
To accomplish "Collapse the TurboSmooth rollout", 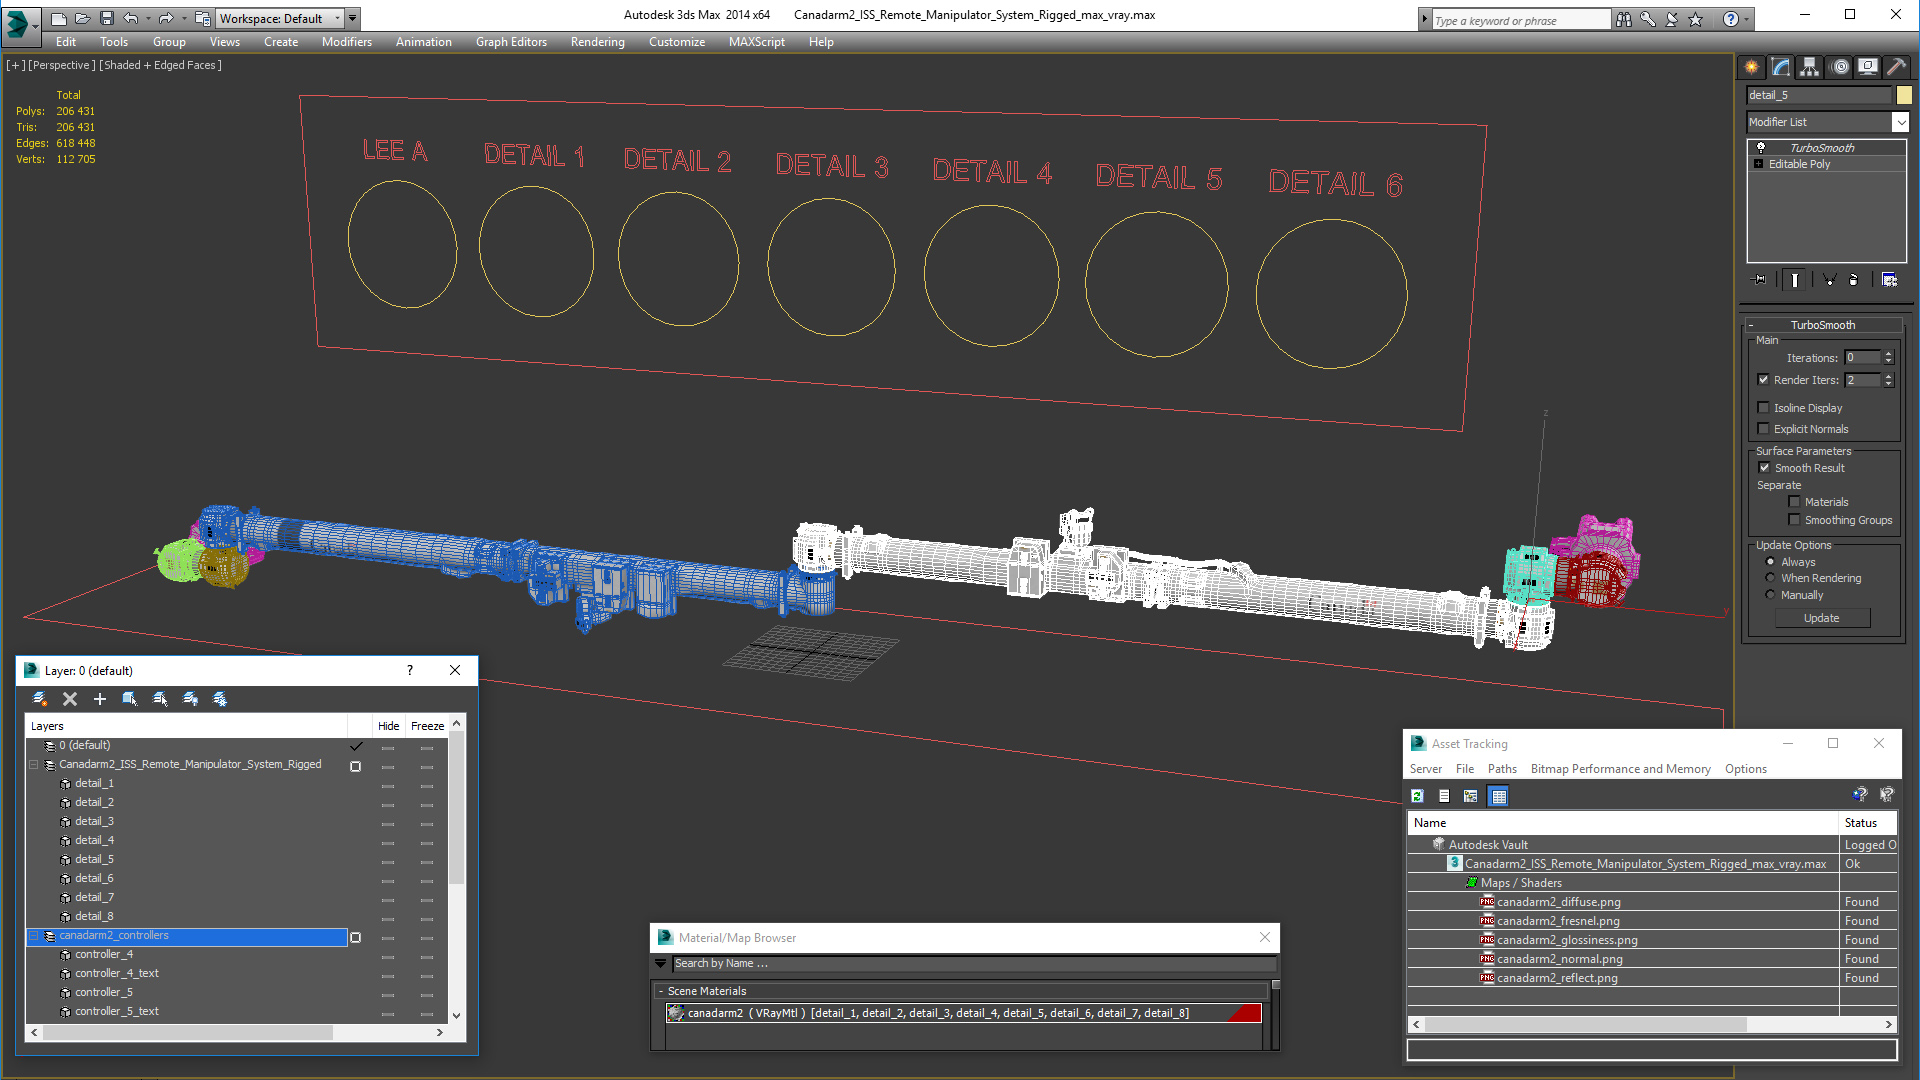I will click(1822, 325).
